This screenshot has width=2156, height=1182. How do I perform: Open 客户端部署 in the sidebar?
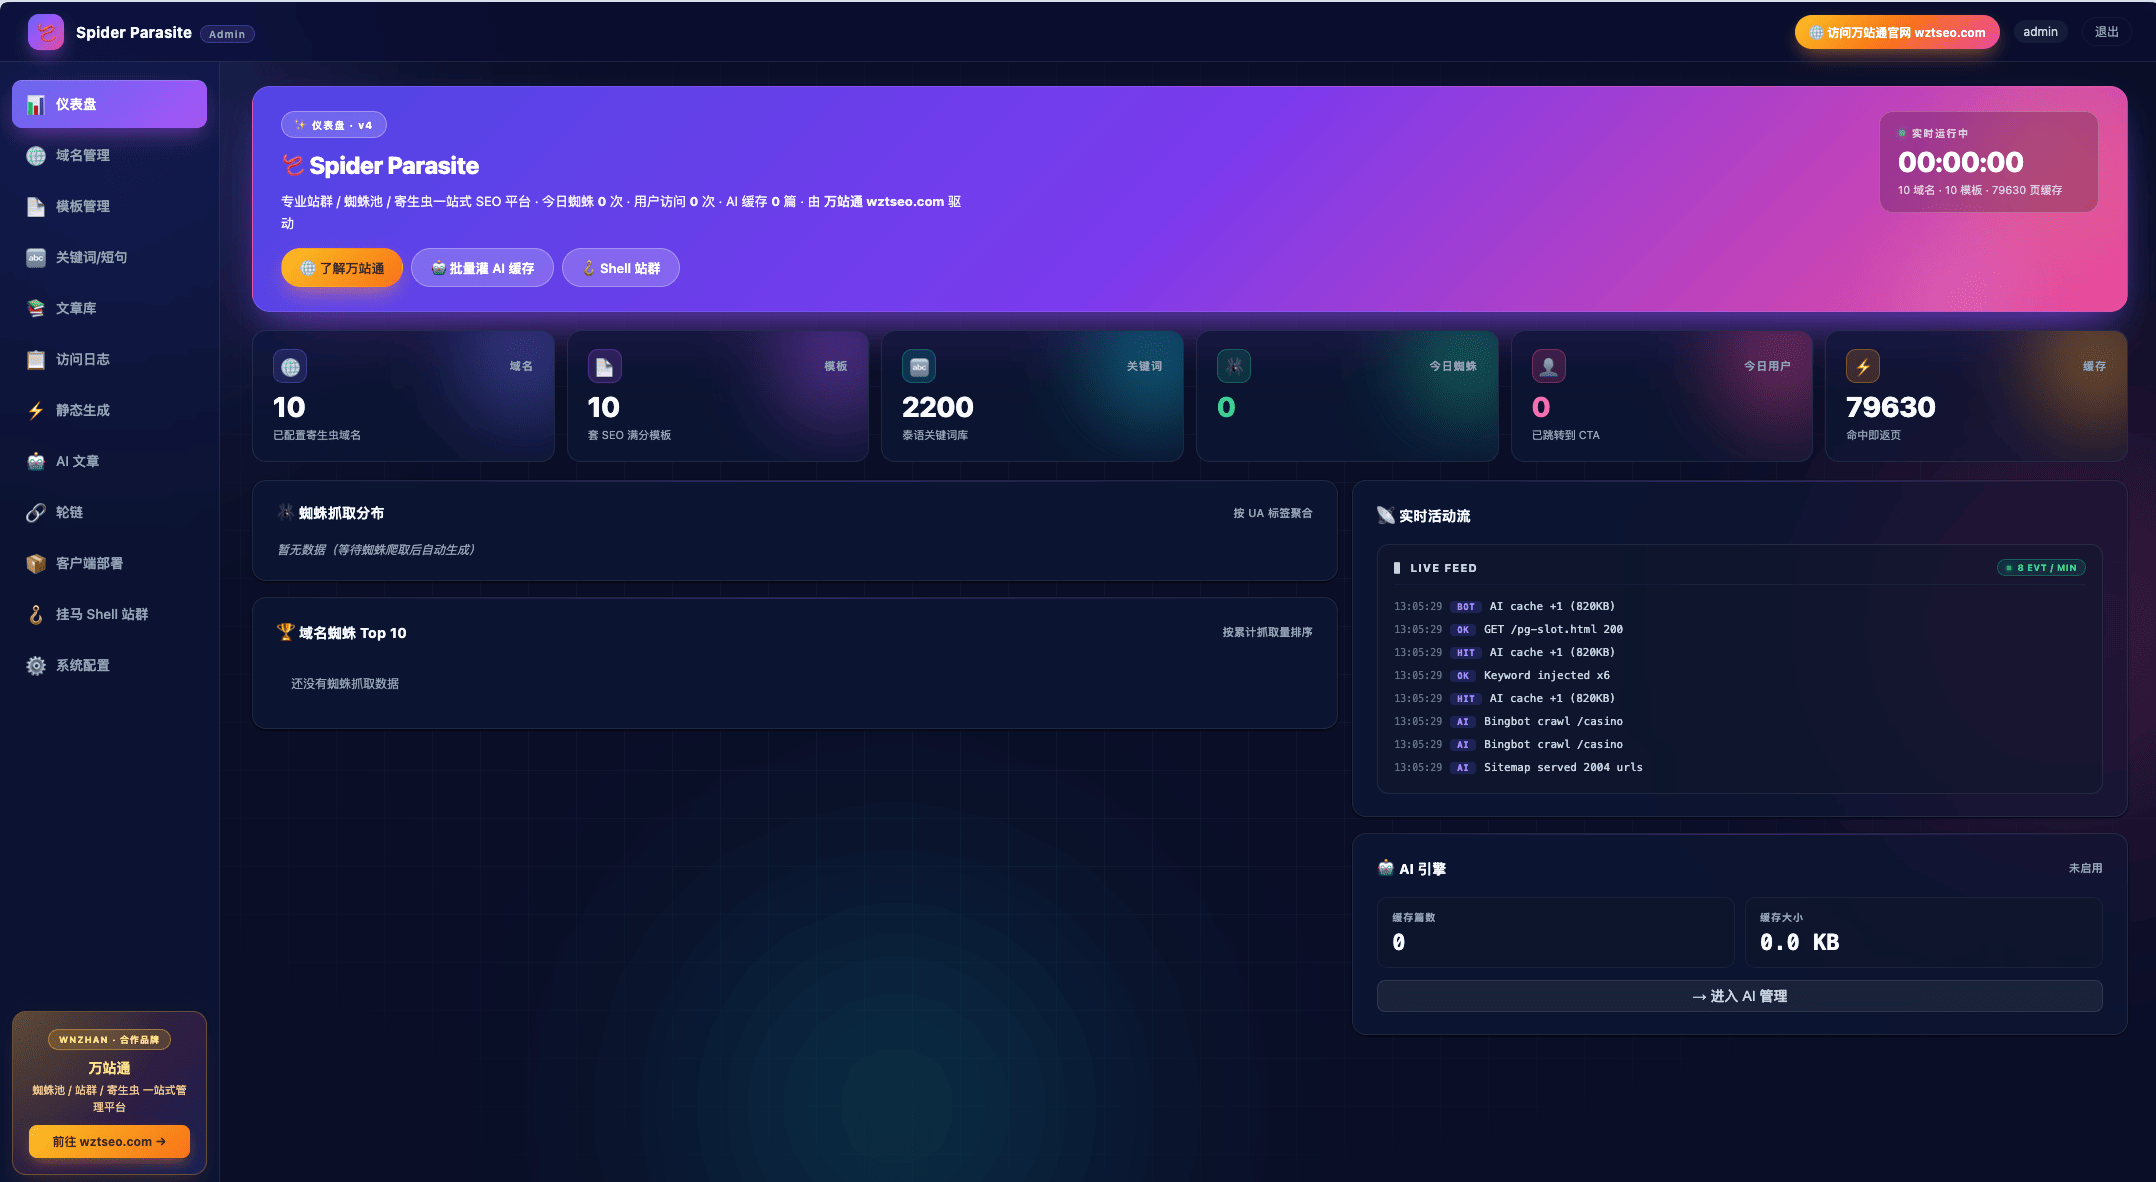[x=110, y=563]
